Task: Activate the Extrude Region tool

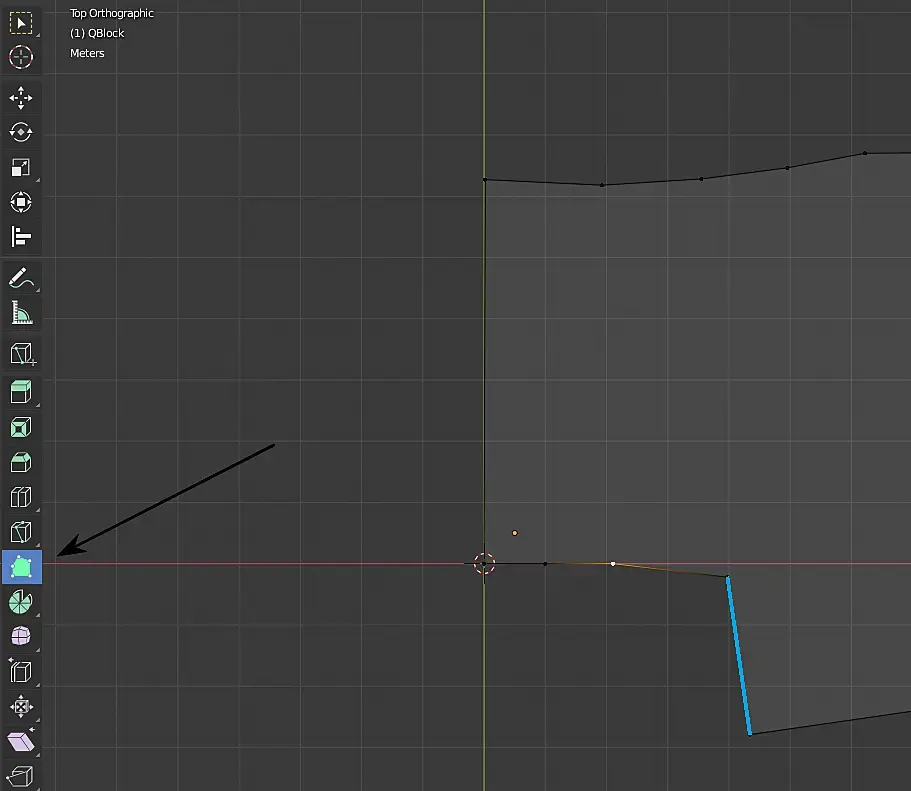Action: pos(21,392)
